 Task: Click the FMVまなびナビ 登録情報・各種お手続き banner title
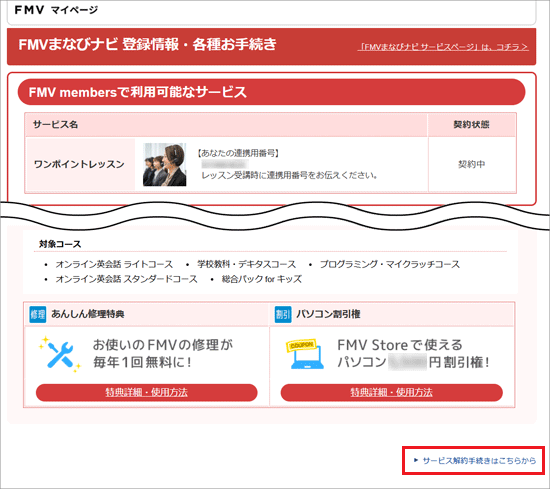(147, 45)
